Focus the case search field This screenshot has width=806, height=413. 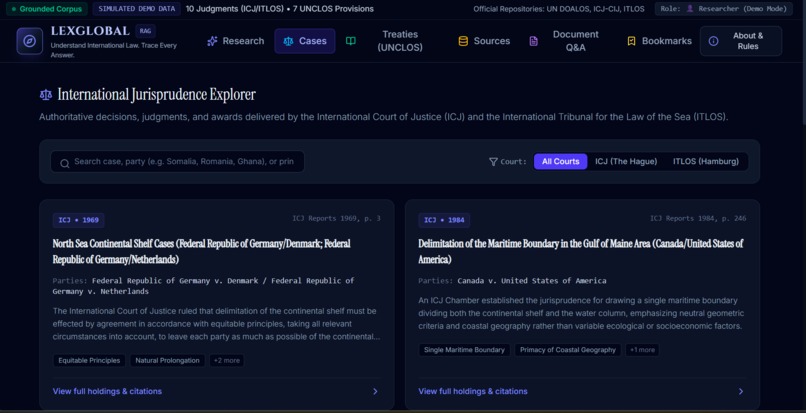pyautogui.click(x=177, y=161)
